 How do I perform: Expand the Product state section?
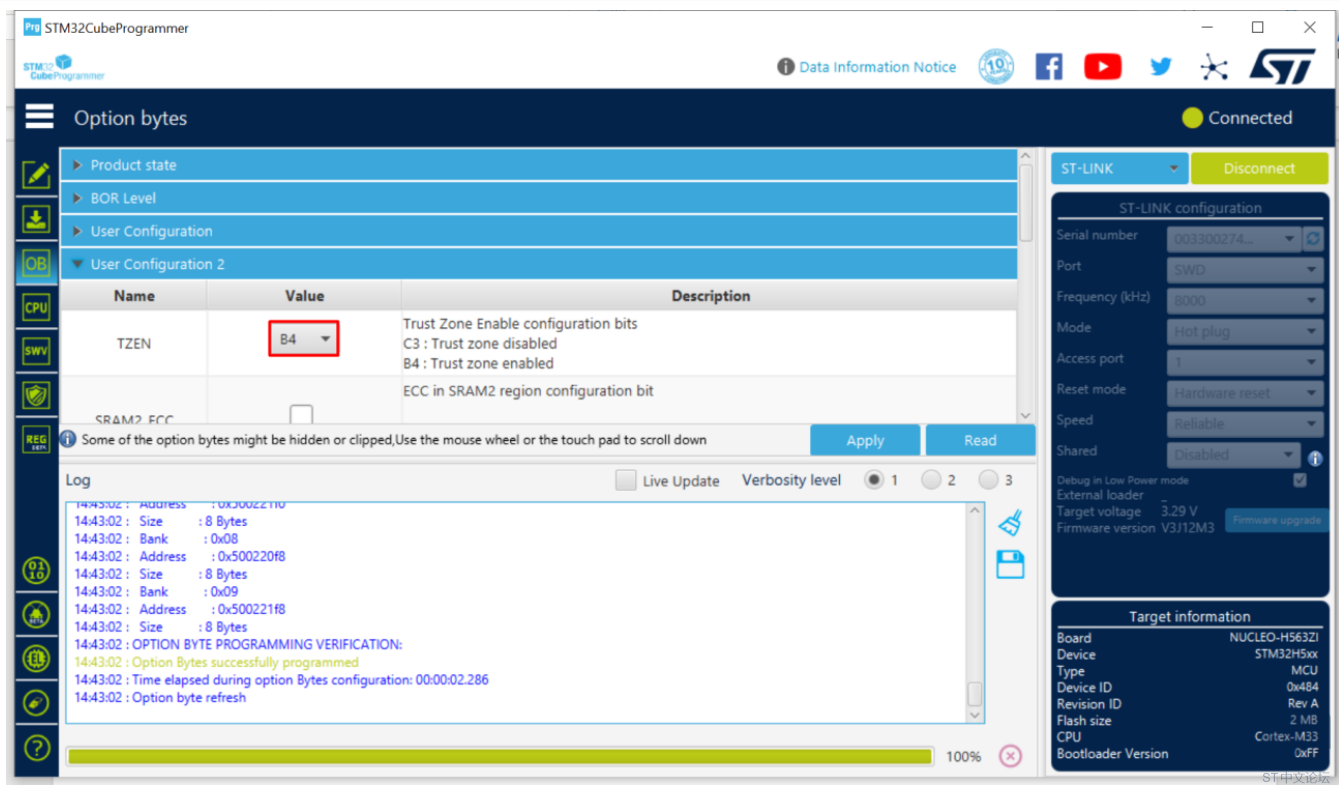(x=538, y=165)
